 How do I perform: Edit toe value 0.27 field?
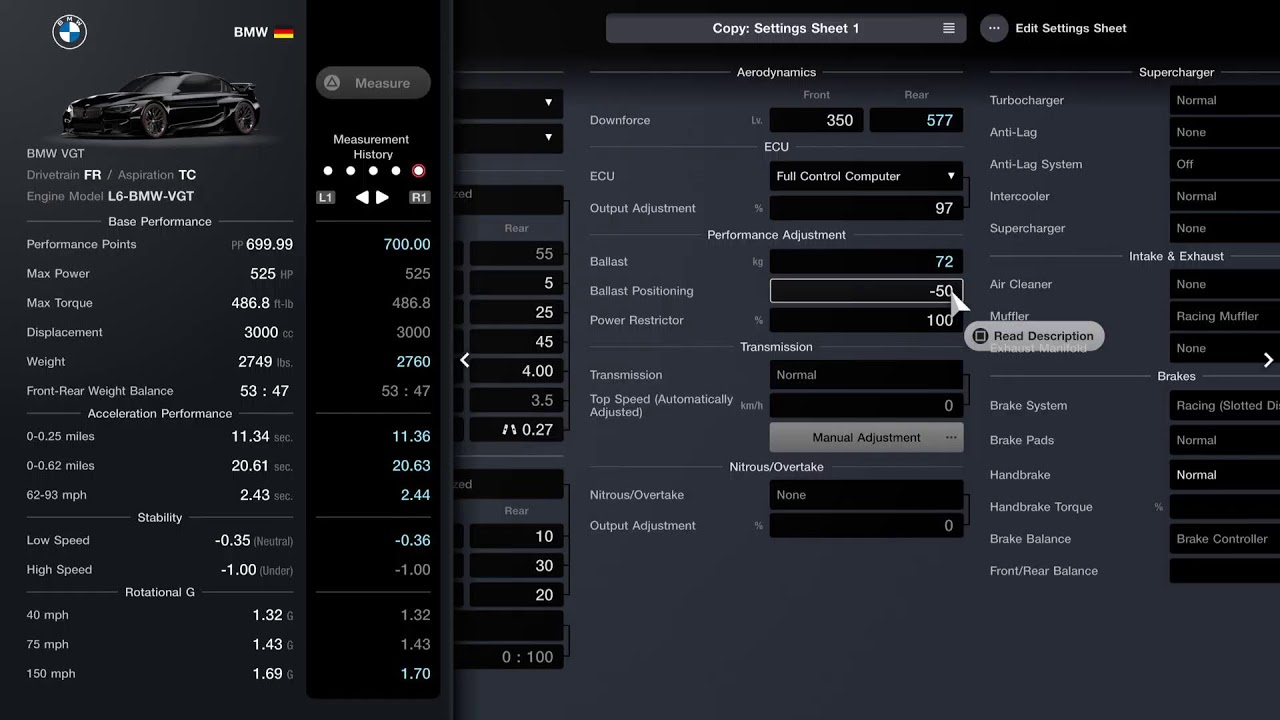[516, 430]
